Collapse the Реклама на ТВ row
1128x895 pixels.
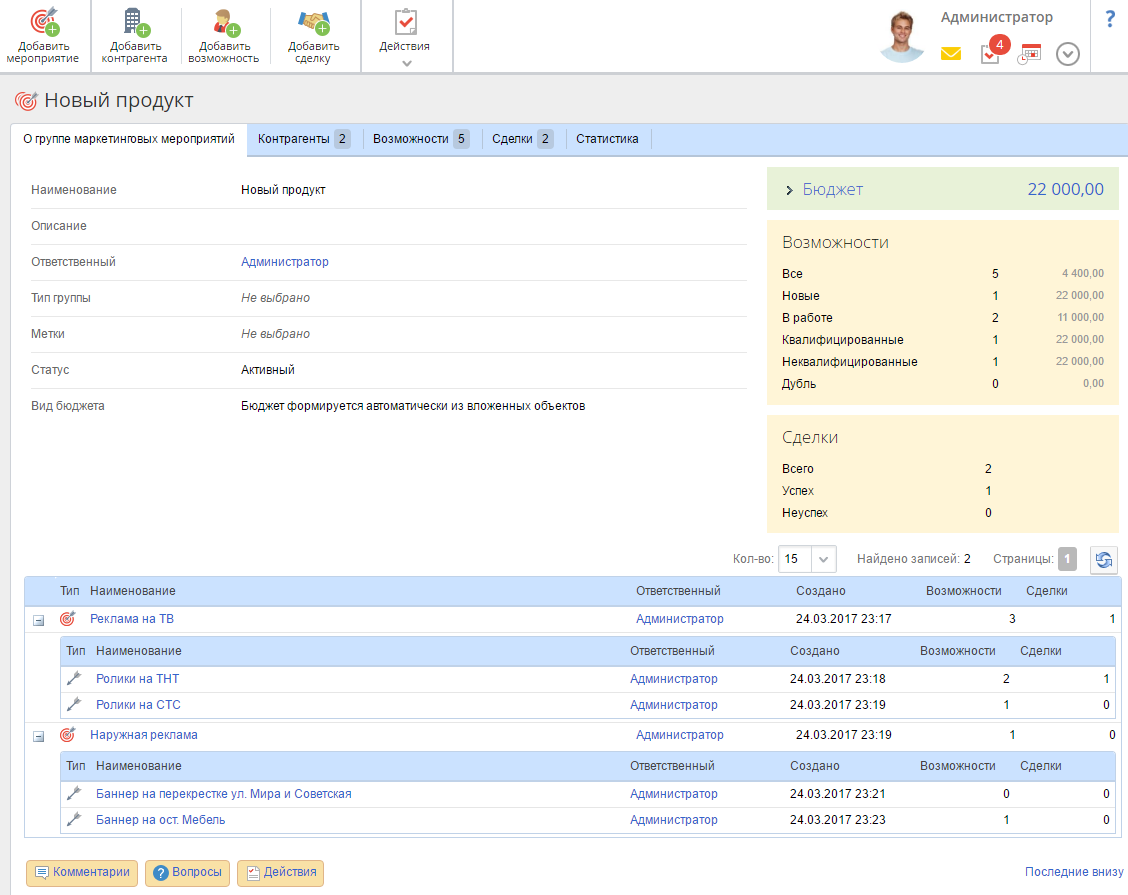pyautogui.click(x=39, y=620)
